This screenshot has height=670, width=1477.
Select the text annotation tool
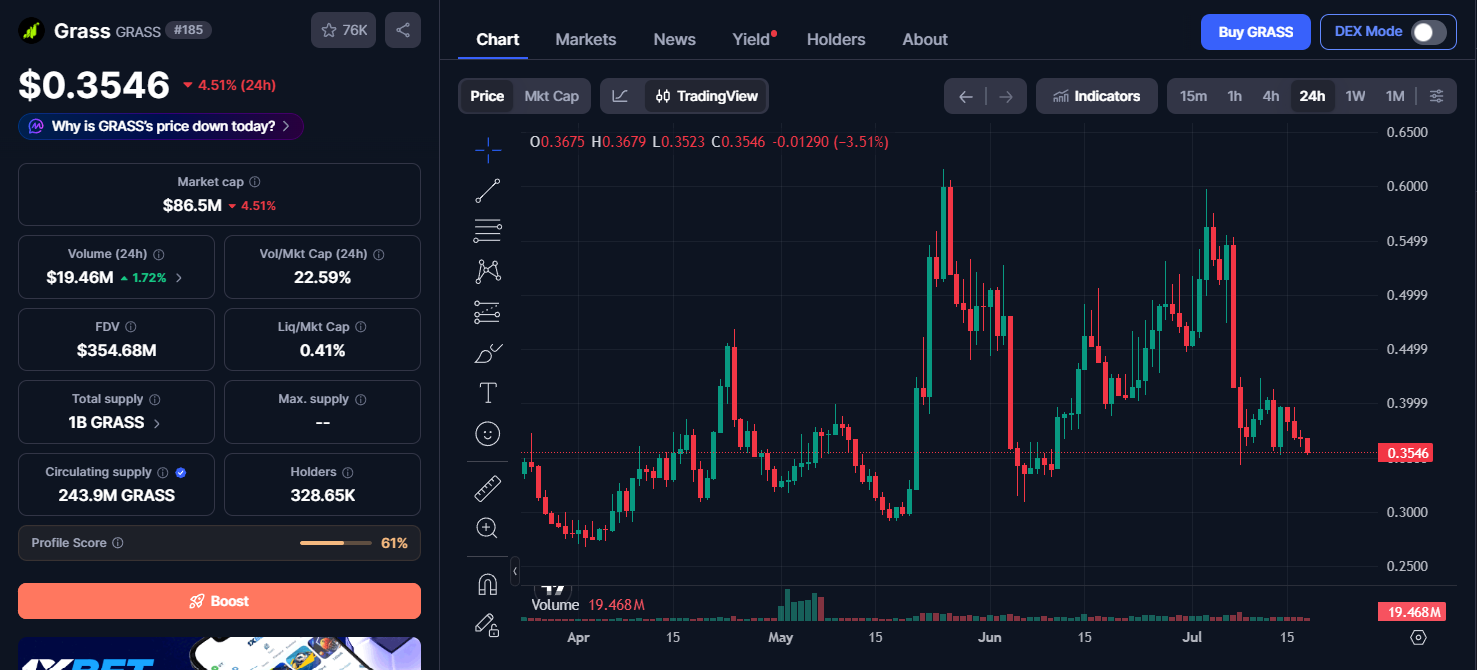pyautogui.click(x=488, y=393)
